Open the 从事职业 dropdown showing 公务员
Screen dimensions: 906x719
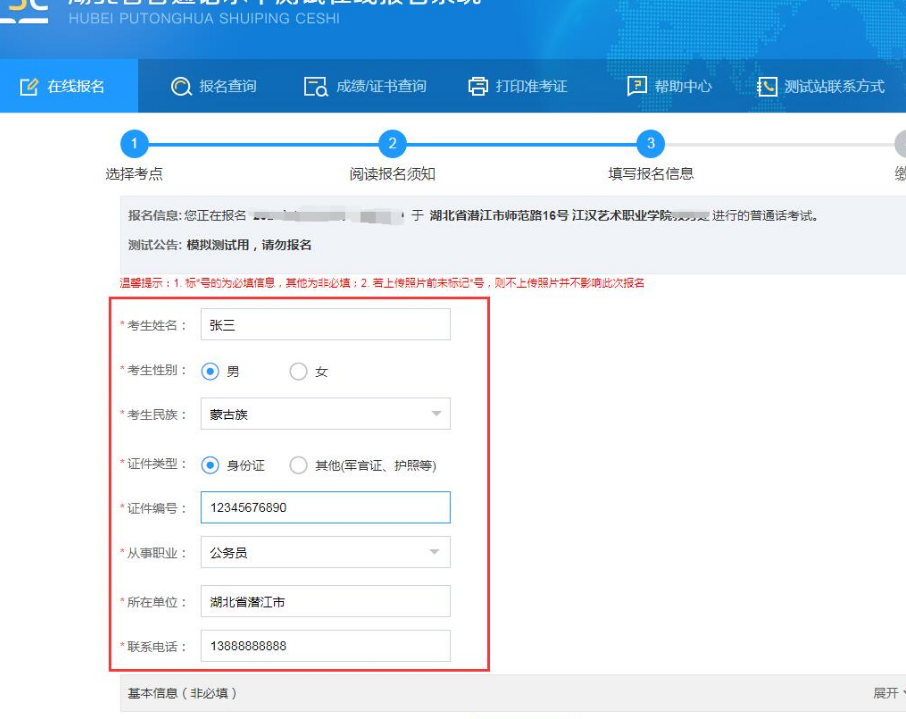(x=325, y=552)
